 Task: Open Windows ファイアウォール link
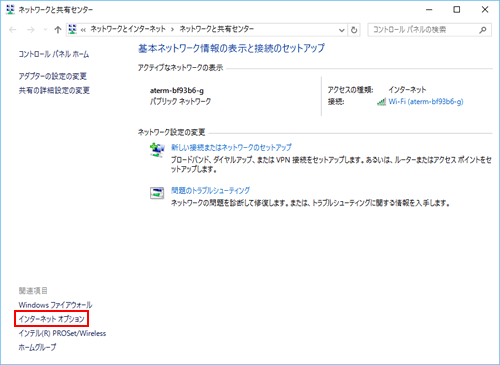[x=55, y=305]
